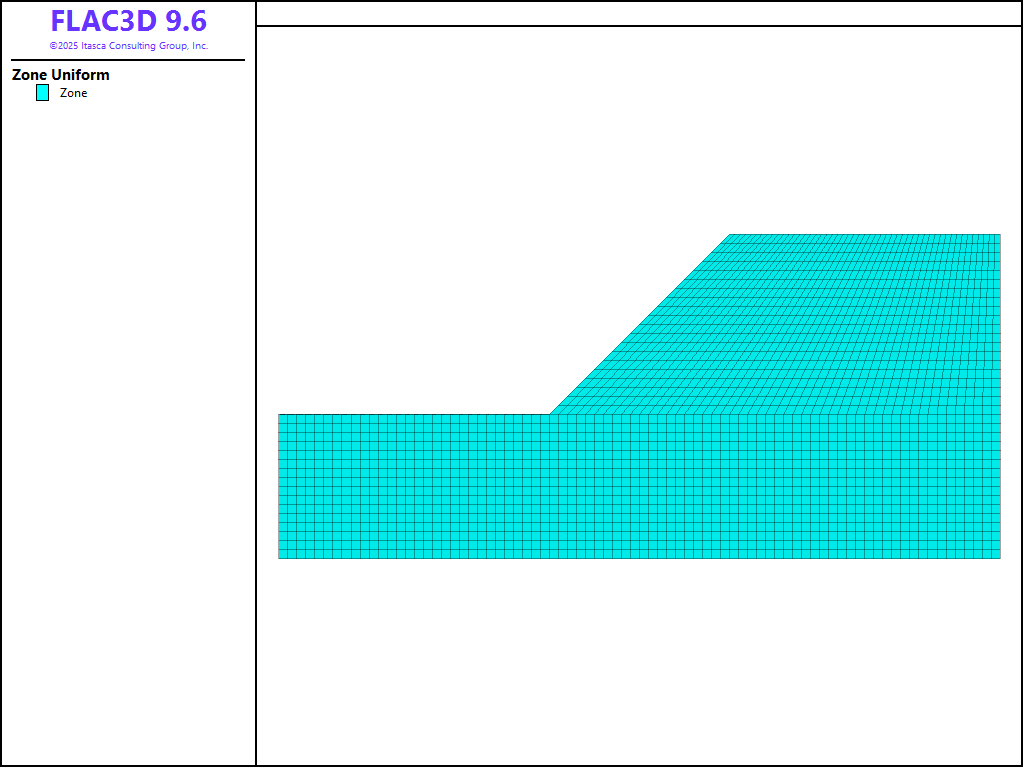Click the empty title bar above the plot
Screen dimensions: 1024x768
(639, 13)
